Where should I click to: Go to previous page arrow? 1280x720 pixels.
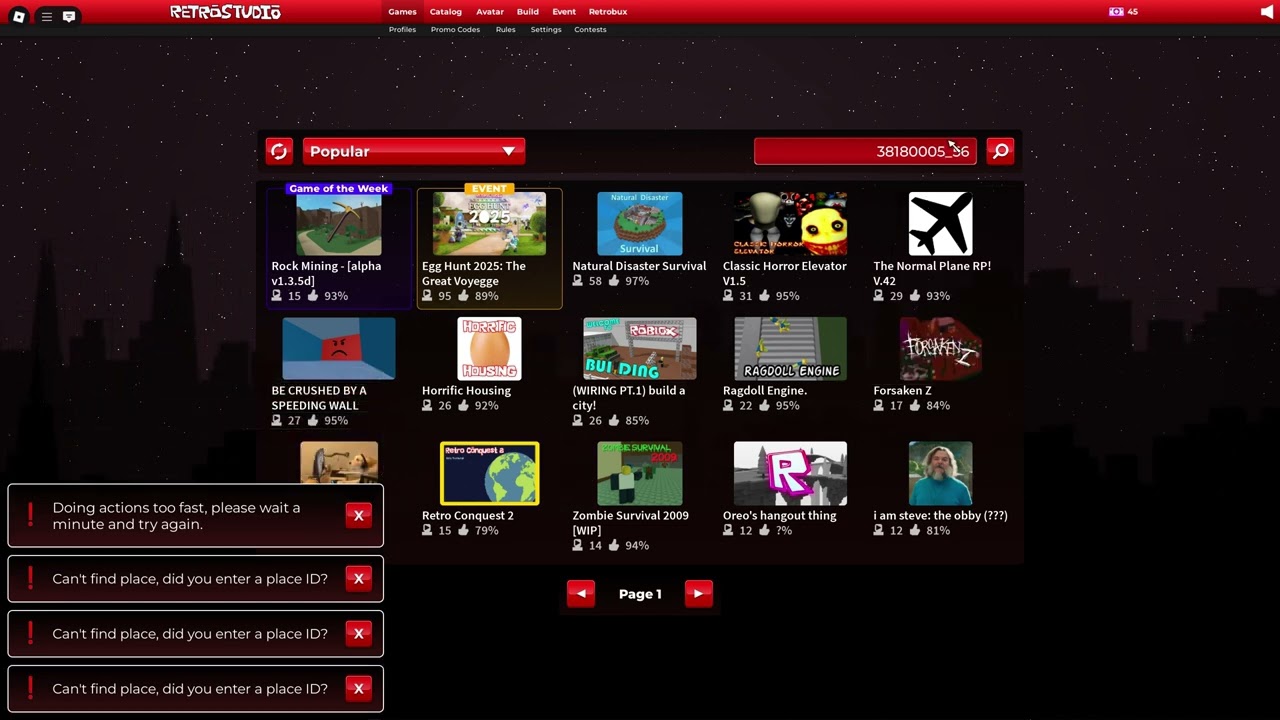[581, 594]
